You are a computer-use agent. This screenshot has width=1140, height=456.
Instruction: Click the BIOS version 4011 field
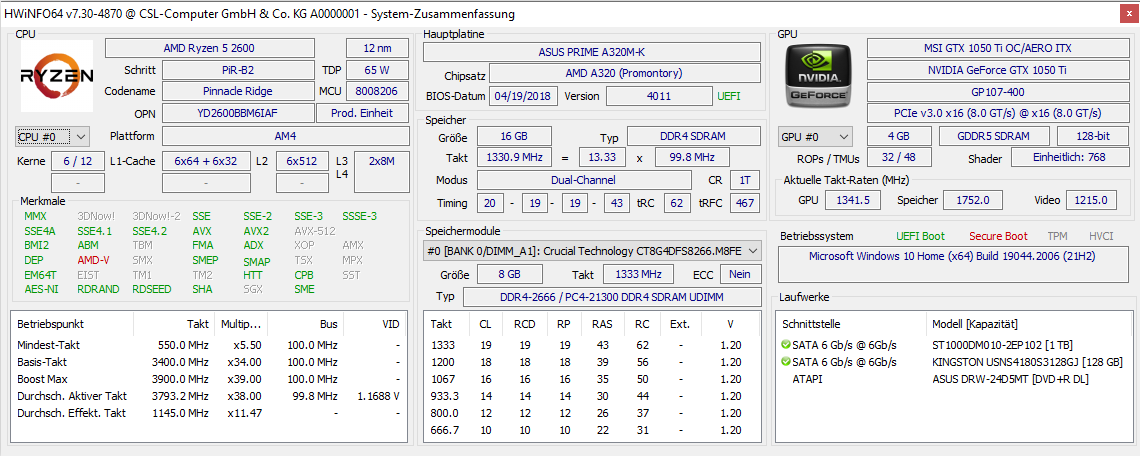click(659, 96)
